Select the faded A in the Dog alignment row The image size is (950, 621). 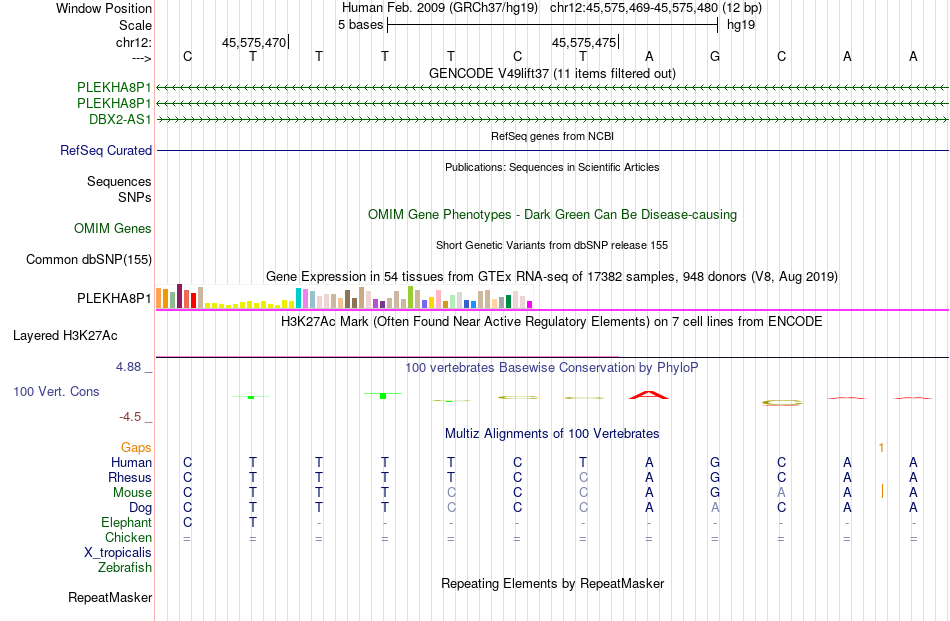[715, 508]
